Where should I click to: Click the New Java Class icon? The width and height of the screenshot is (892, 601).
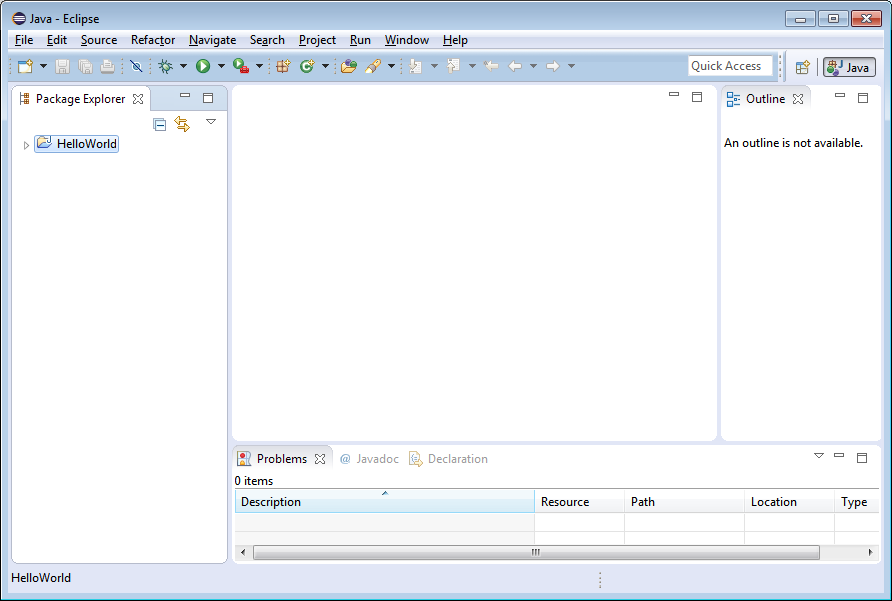[x=307, y=67]
